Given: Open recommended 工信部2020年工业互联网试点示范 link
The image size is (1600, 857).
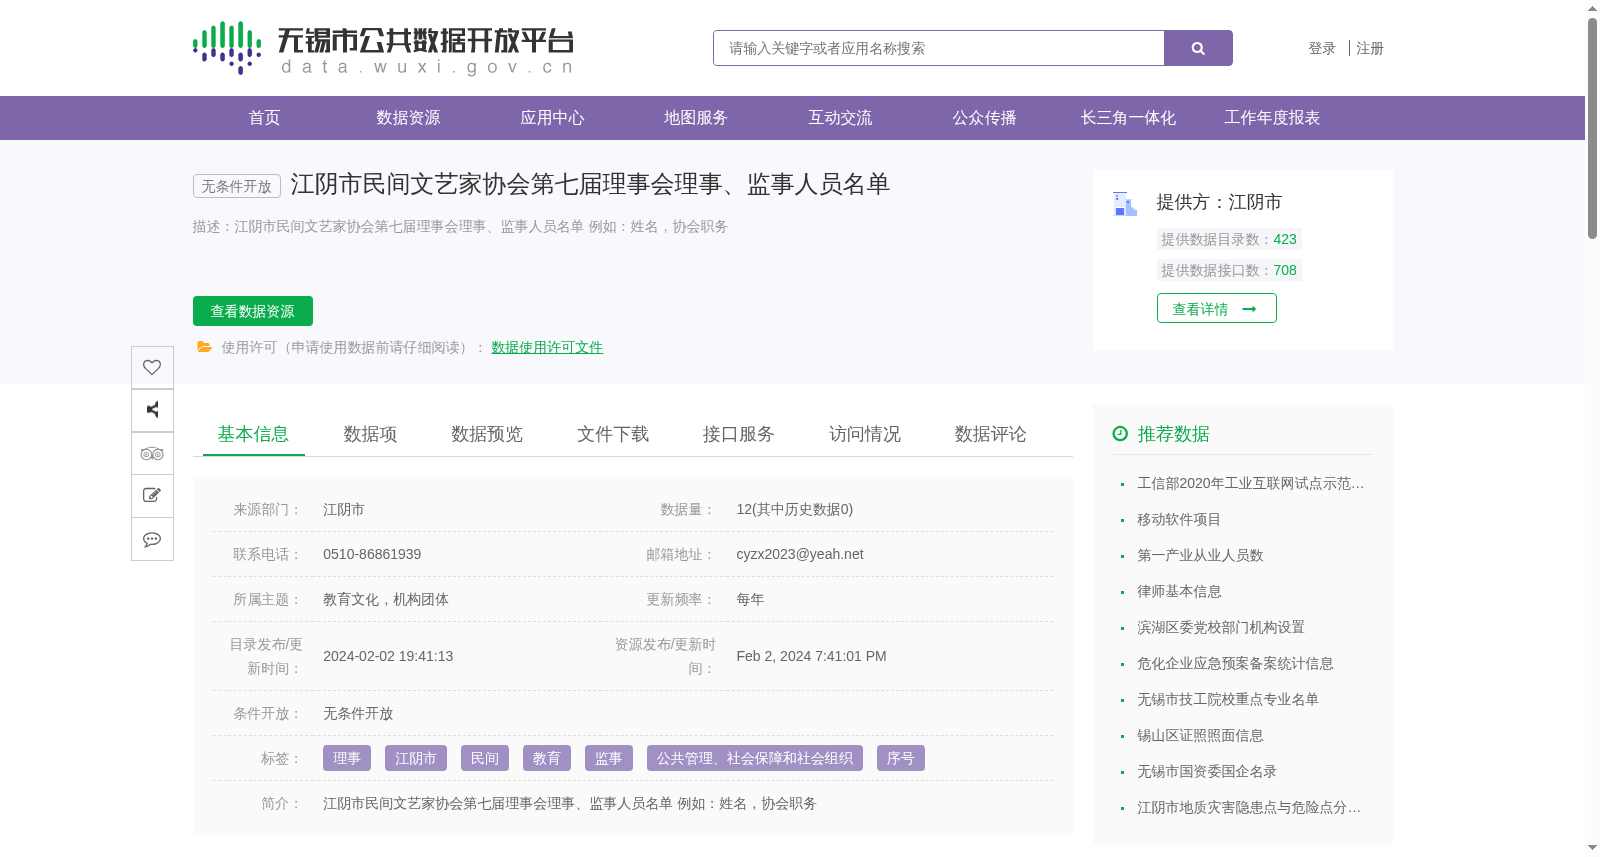Looking at the screenshot, I should pyautogui.click(x=1251, y=483).
